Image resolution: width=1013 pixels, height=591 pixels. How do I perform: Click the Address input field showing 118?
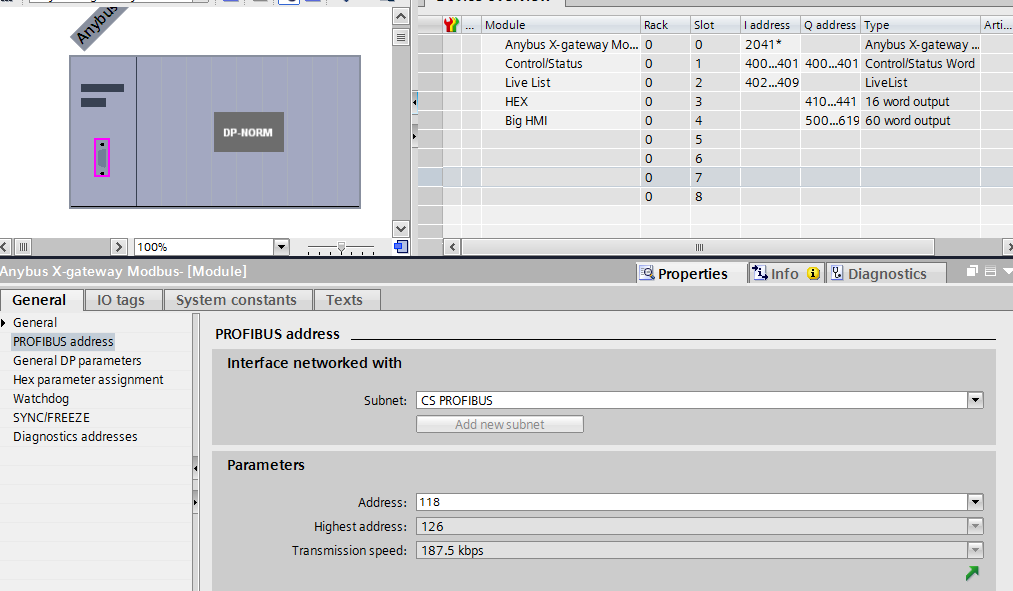tap(692, 502)
